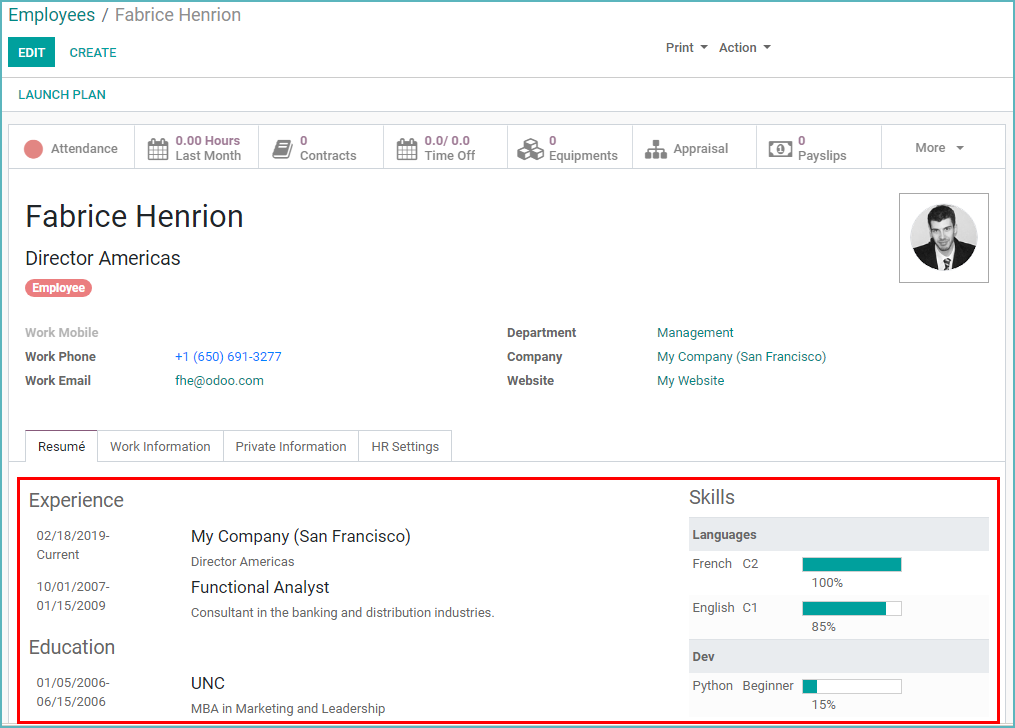Click the French C2 skill progress bar
The image size is (1015, 728).
pos(851,563)
